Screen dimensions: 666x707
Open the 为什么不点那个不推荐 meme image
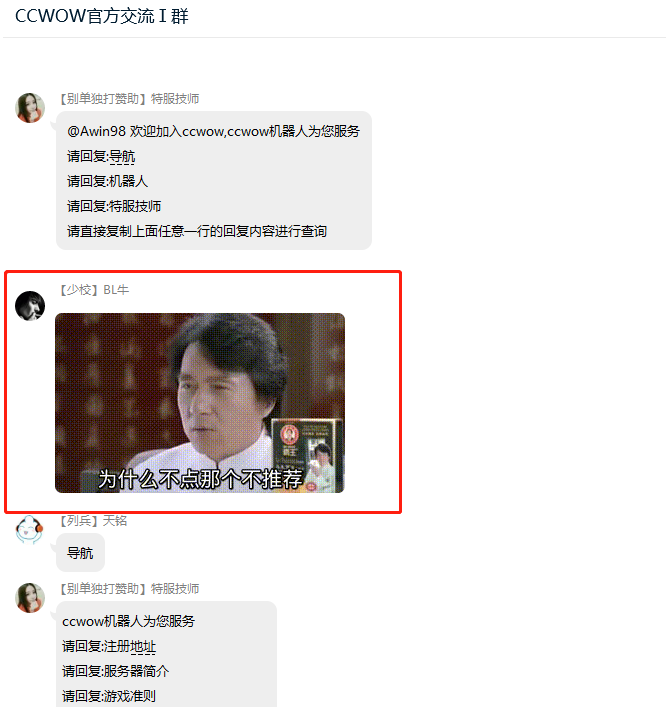(200, 403)
